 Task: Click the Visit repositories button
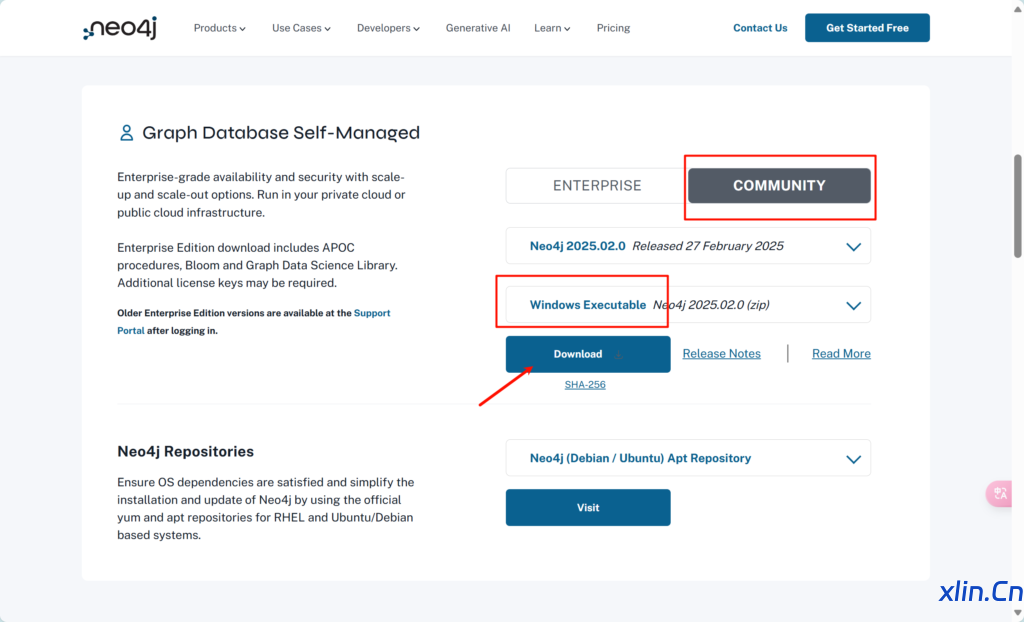tap(588, 508)
